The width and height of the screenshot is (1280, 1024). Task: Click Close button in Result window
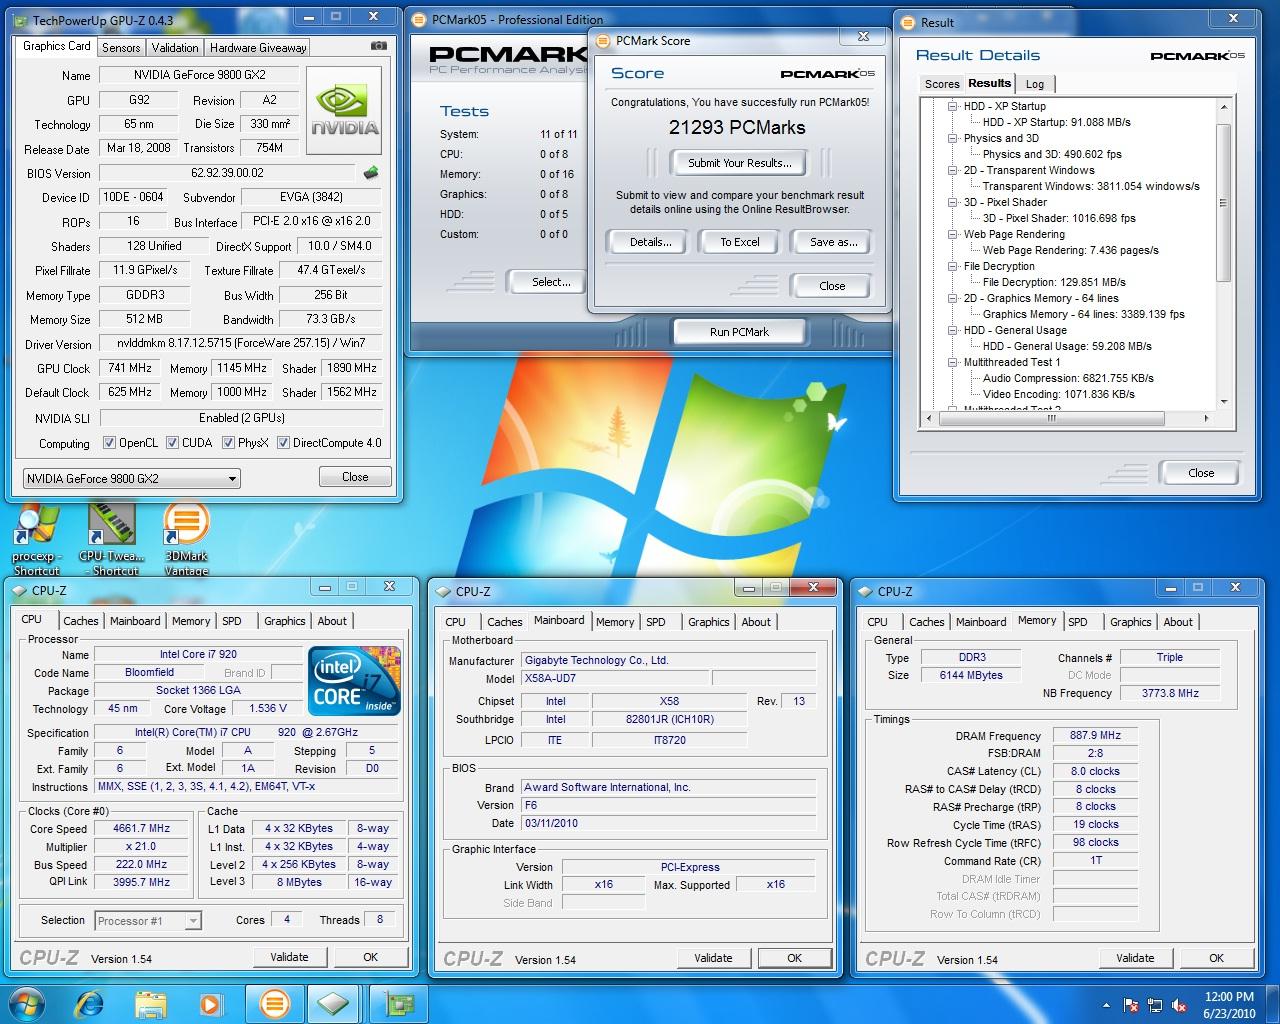[1201, 473]
